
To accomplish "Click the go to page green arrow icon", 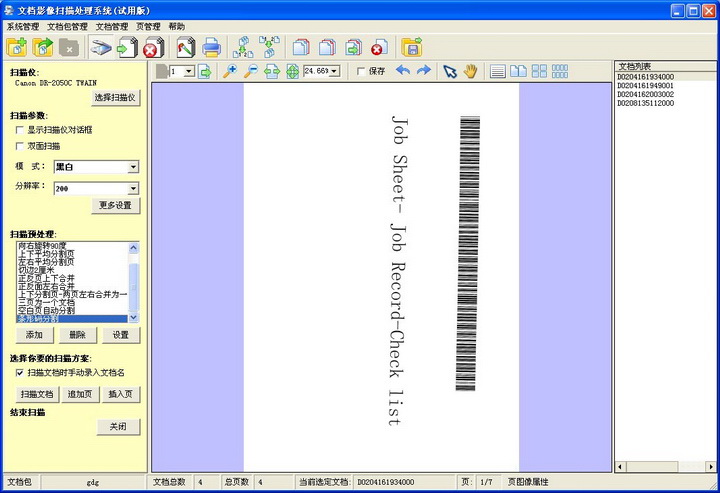I will tap(204, 72).
